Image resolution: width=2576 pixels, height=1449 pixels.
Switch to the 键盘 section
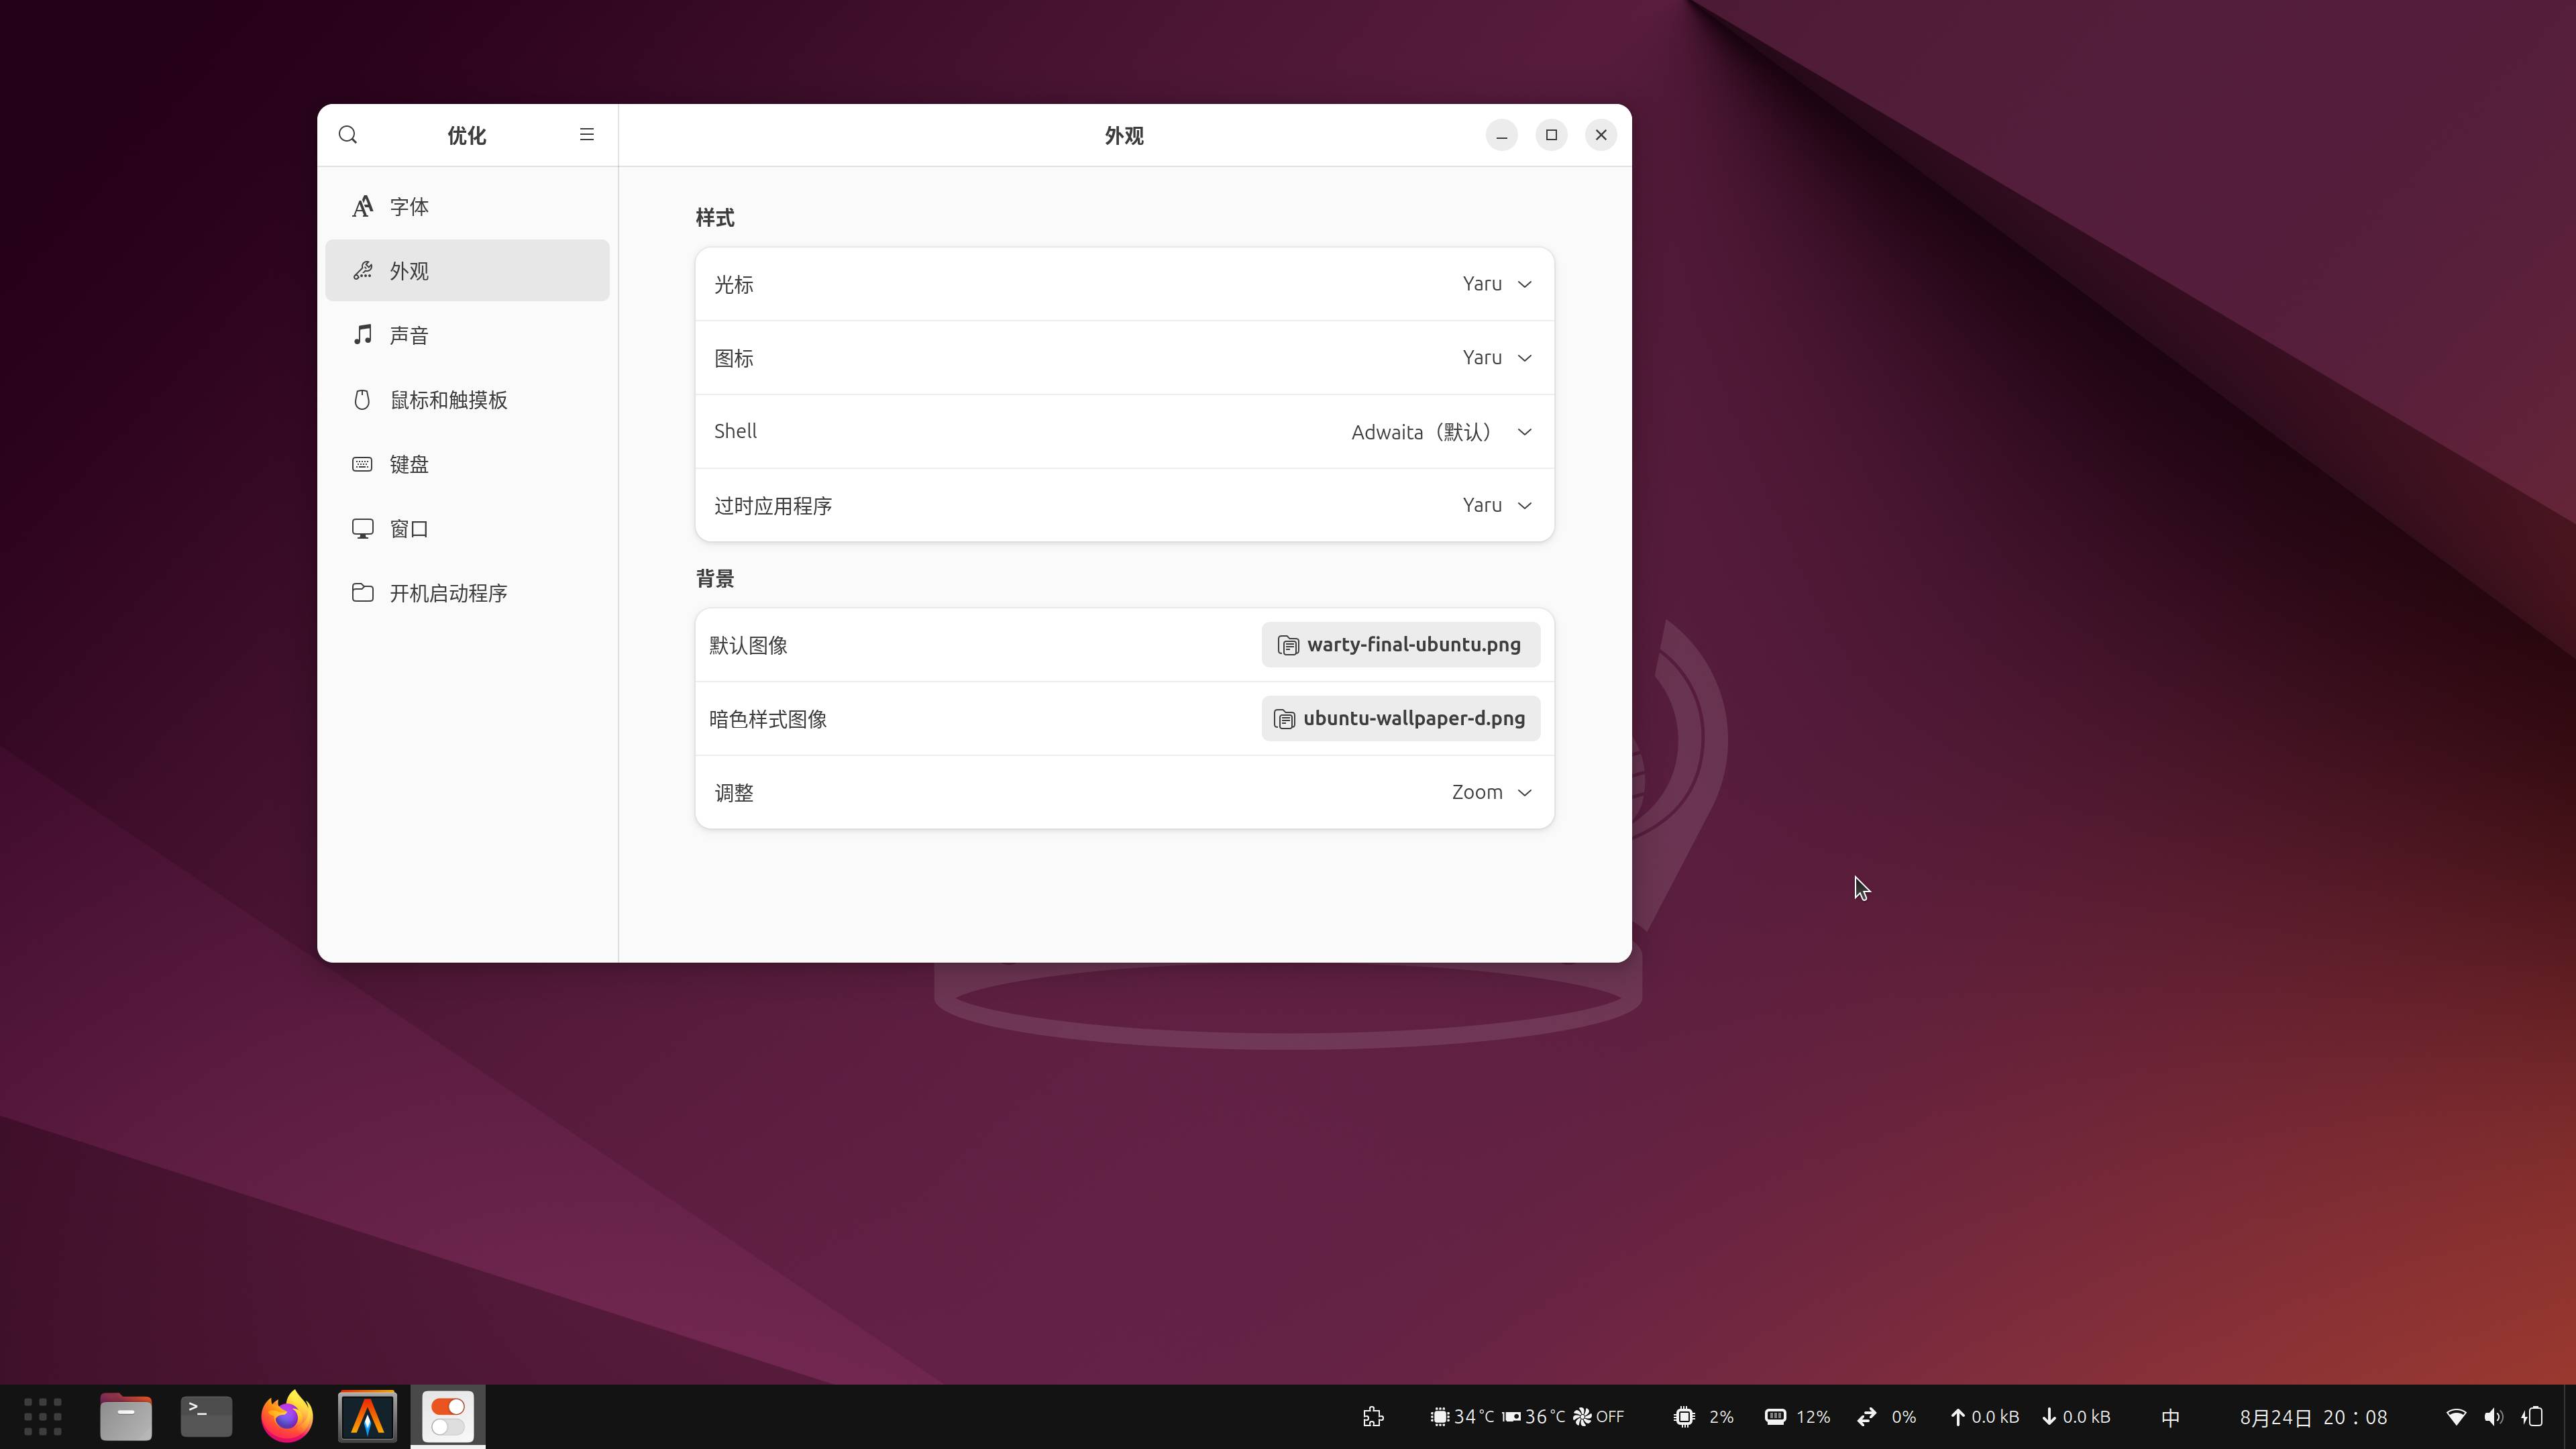(467, 464)
